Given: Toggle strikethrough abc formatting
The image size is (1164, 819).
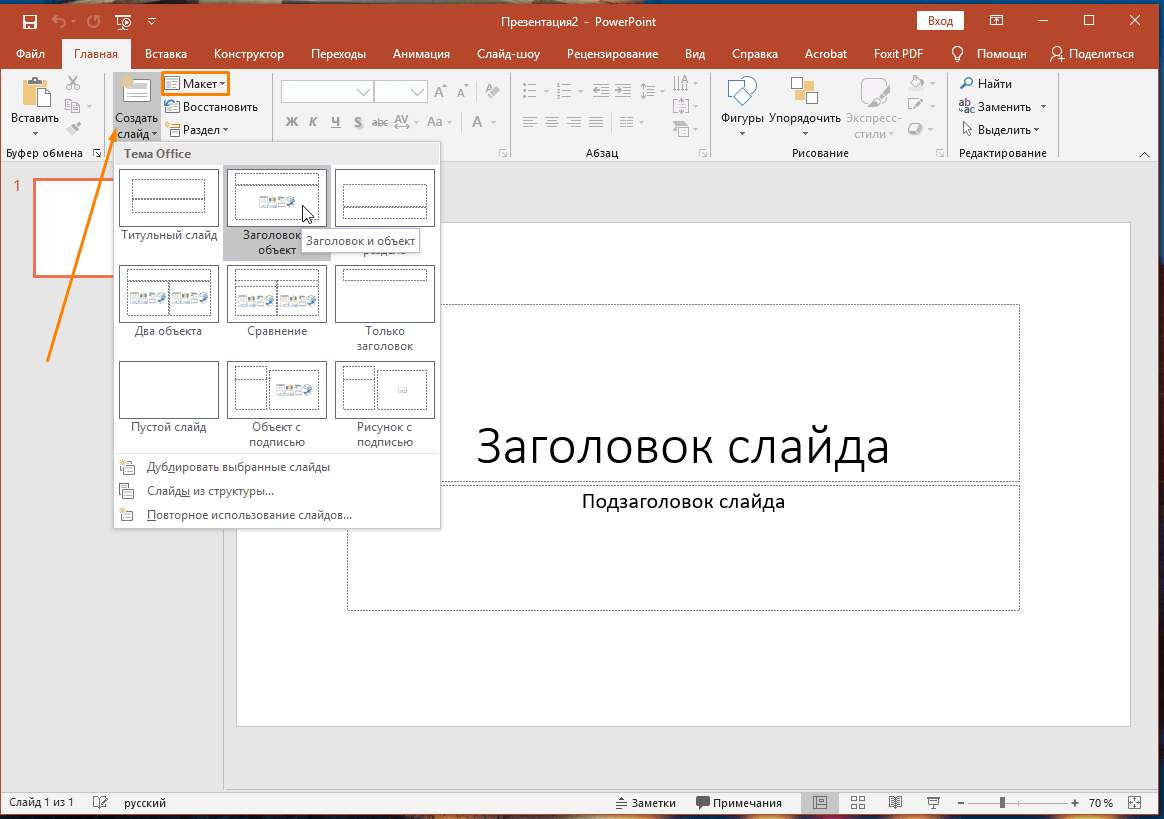Looking at the screenshot, I should [379, 121].
